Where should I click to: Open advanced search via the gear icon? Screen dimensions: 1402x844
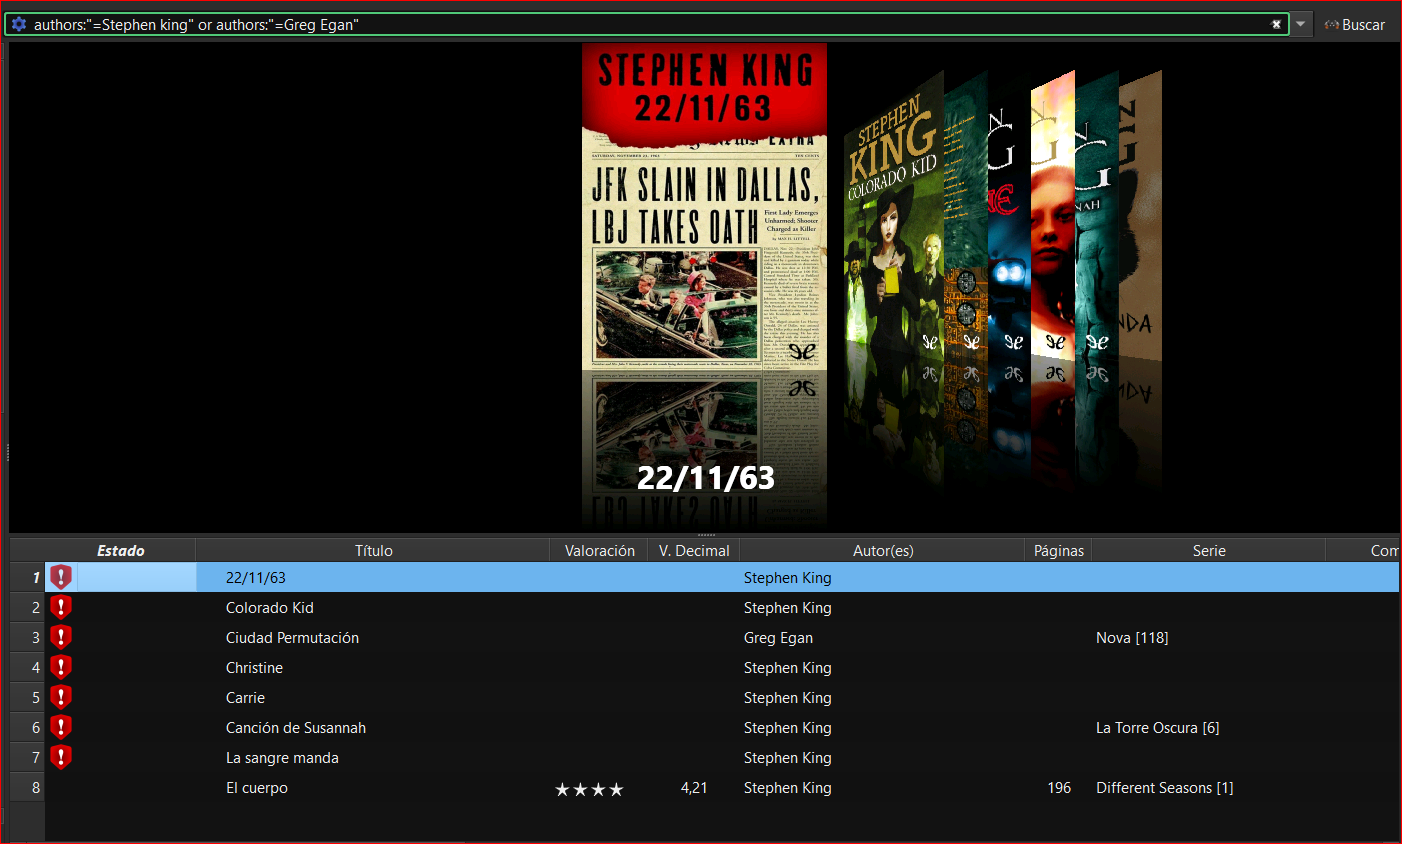pyautogui.click(x=19, y=24)
